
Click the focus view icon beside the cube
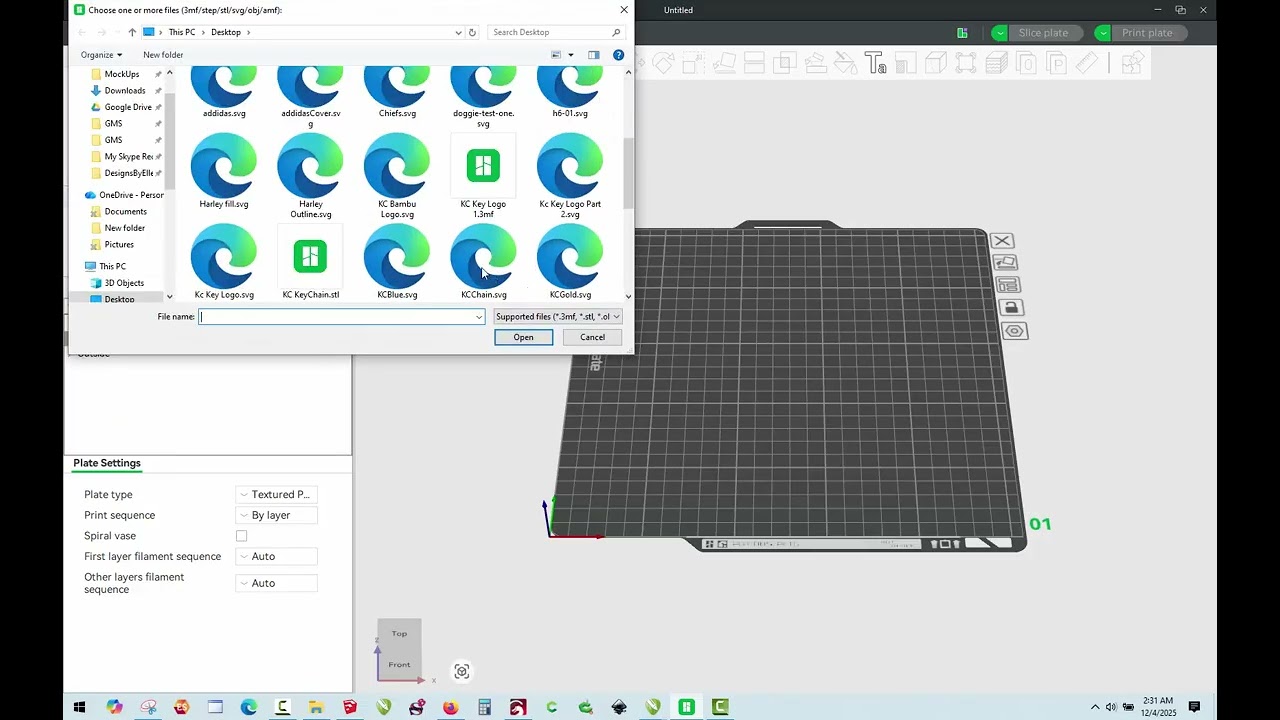[x=461, y=671]
